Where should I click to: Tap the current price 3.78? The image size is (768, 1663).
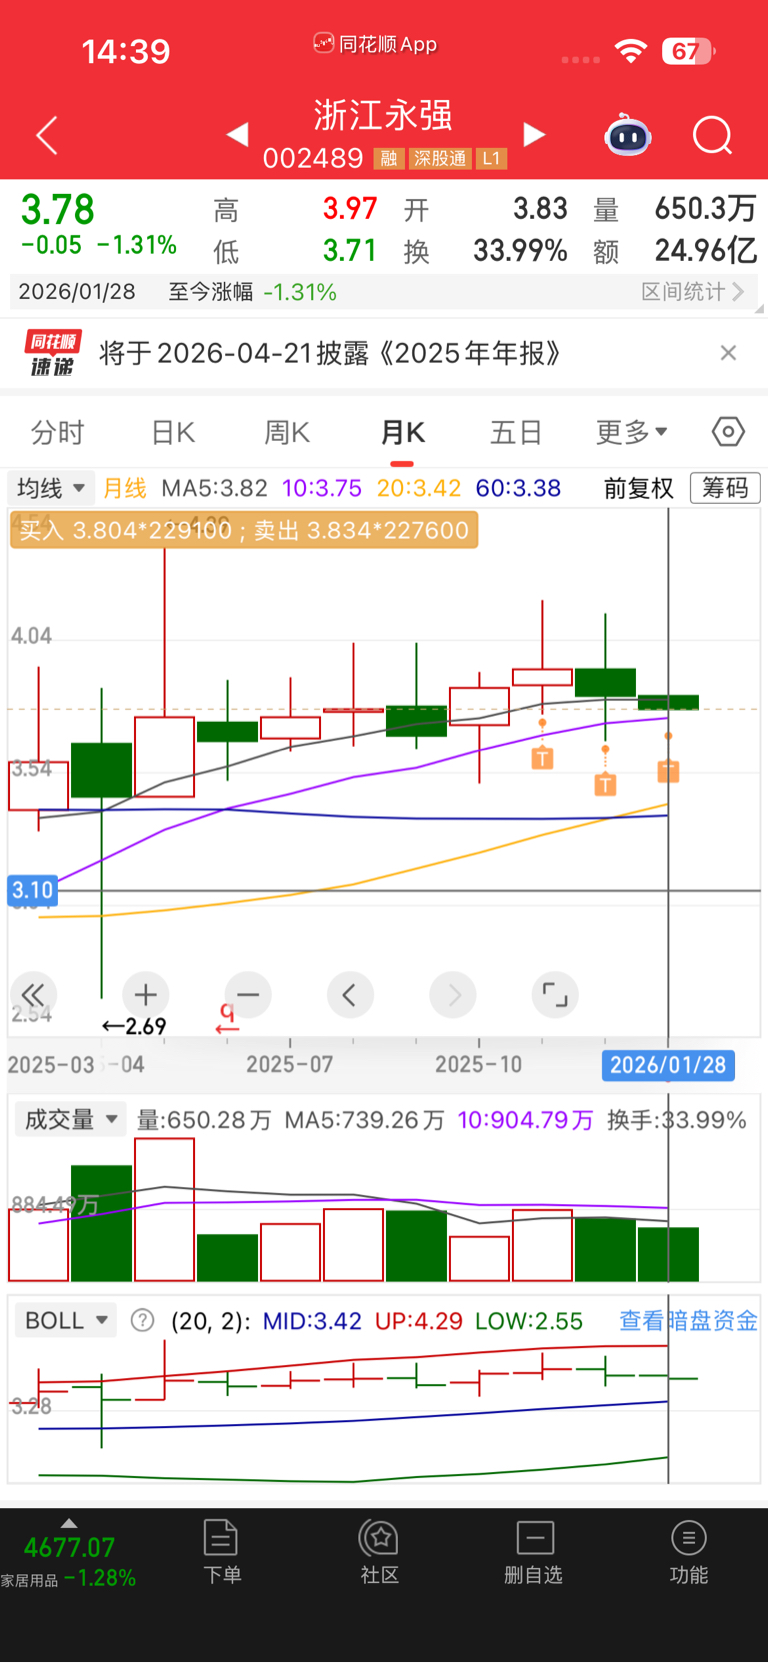coord(58,210)
